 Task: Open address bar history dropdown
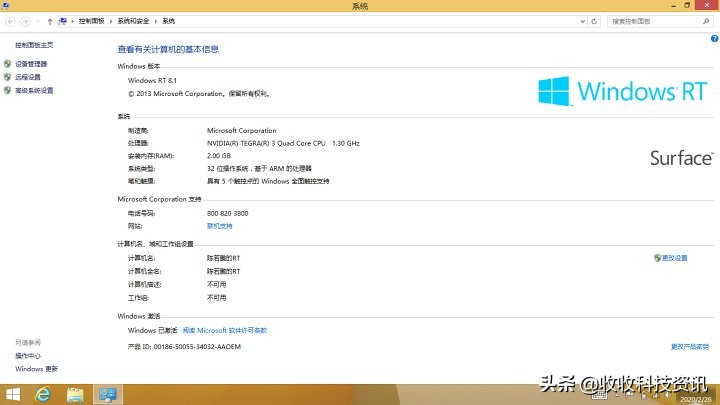[x=582, y=21]
